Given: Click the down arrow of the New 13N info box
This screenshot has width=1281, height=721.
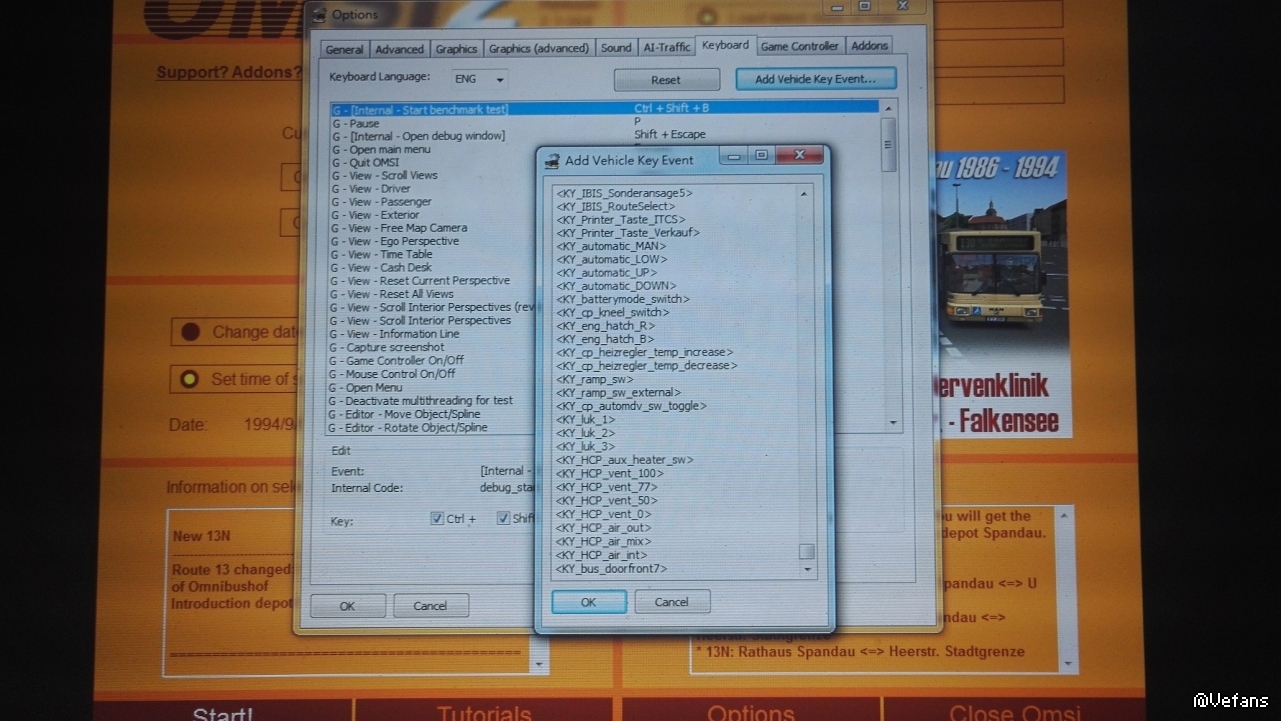Looking at the screenshot, I should (x=540, y=664).
